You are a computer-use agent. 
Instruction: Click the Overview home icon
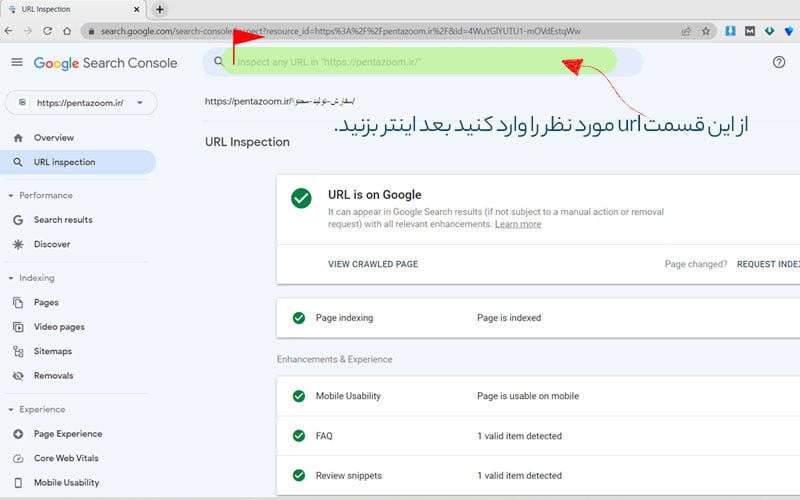pos(18,138)
